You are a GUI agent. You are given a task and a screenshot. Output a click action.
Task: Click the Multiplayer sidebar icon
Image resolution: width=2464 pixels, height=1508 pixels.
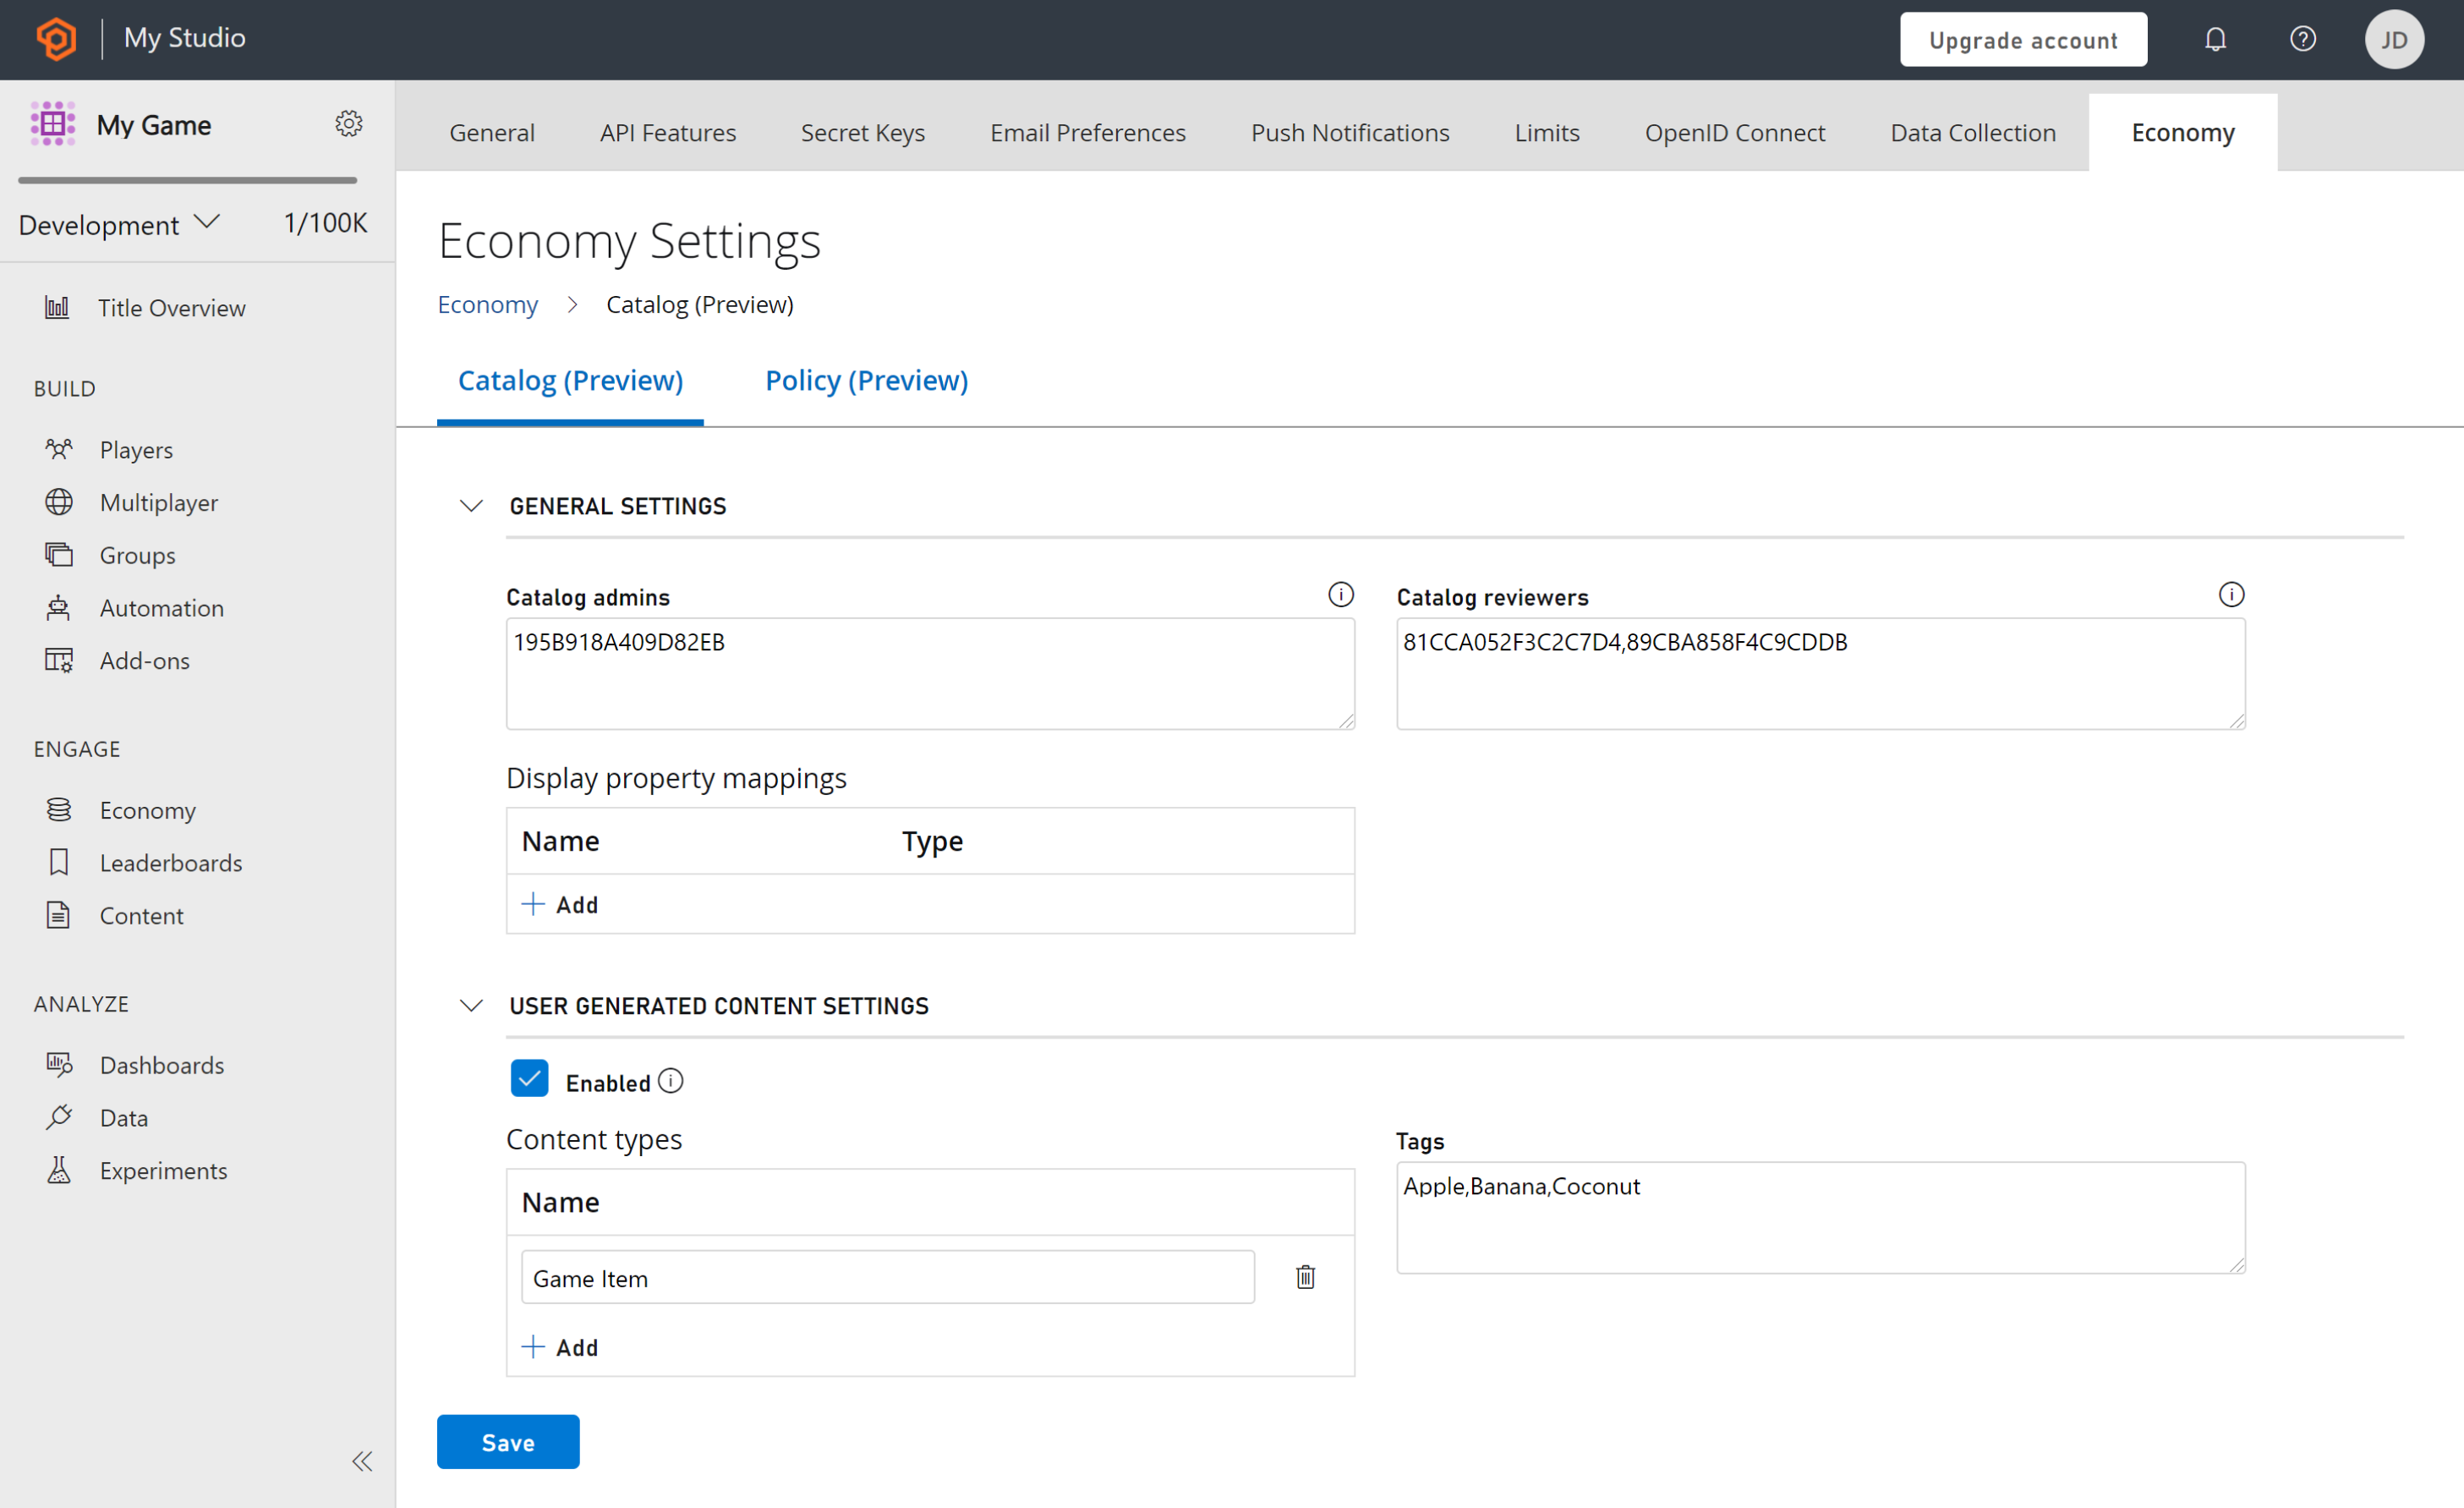[58, 502]
